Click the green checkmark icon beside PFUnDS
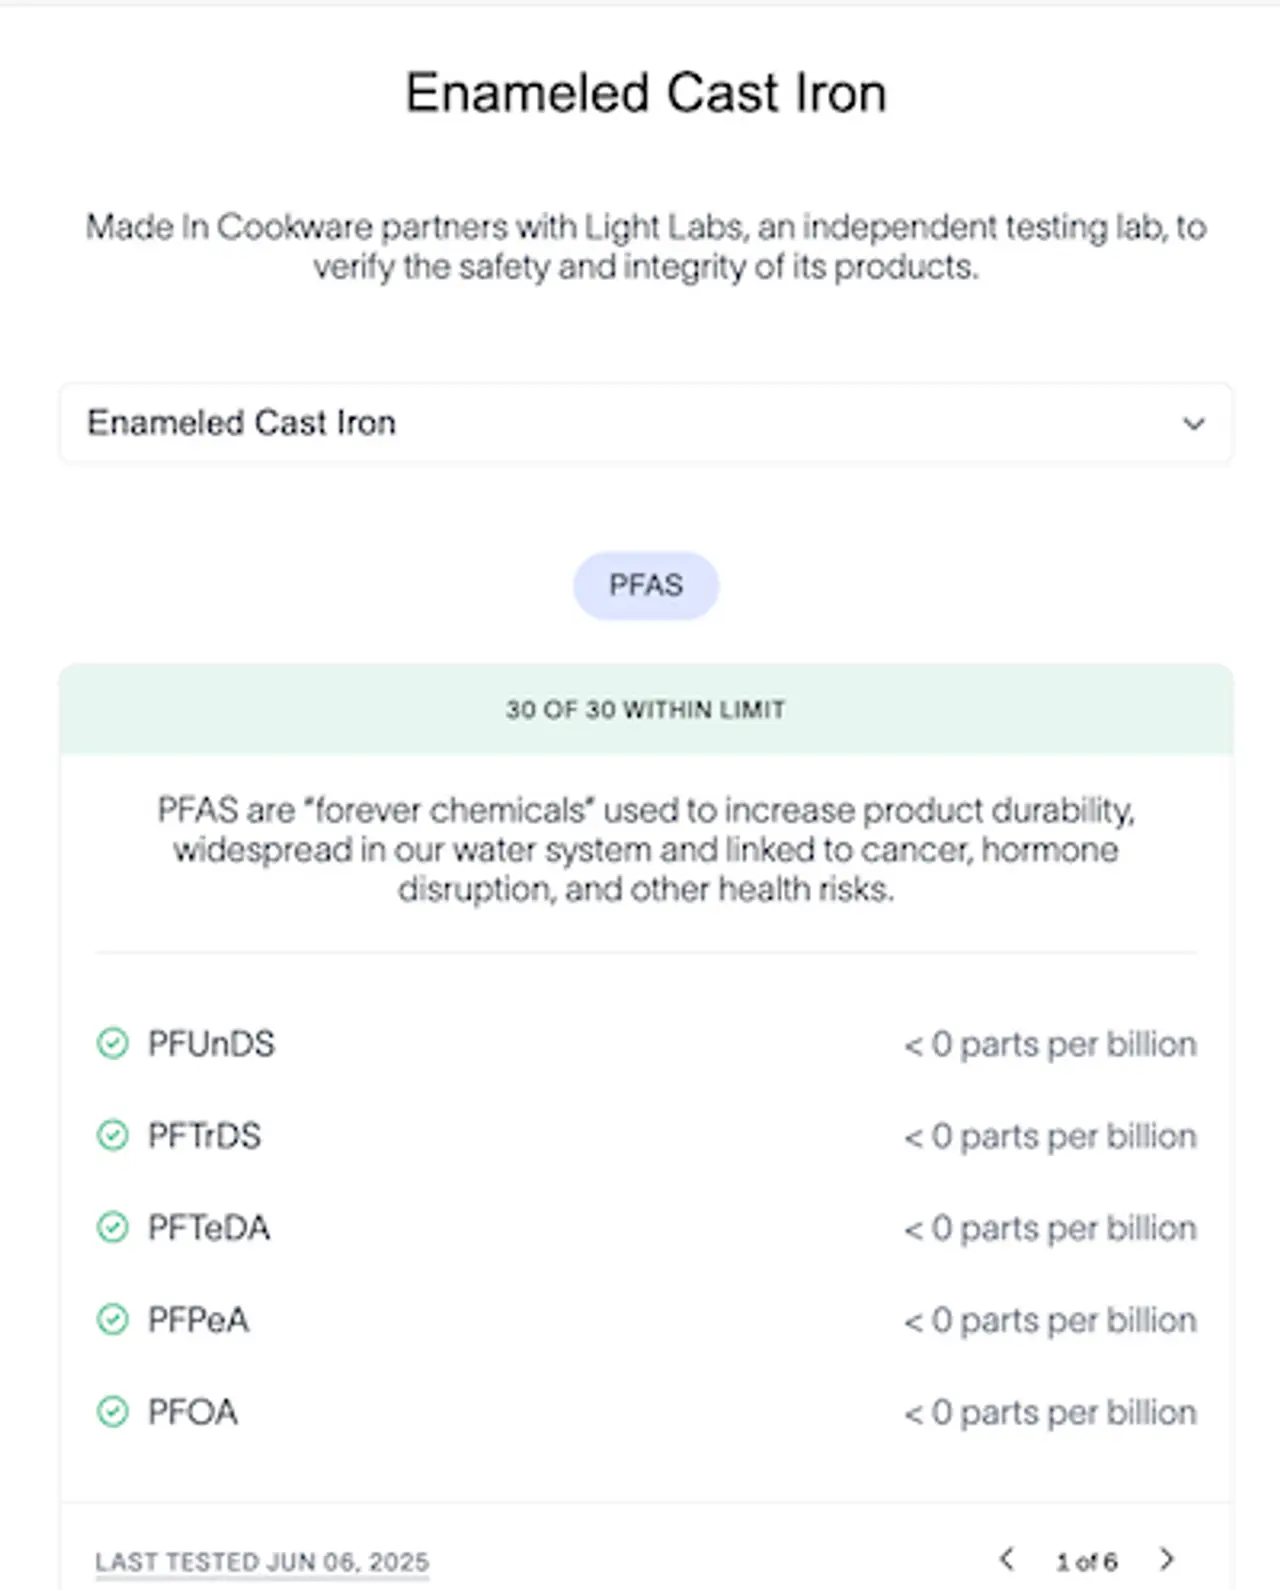Screen dimensions: 1280x1590 [x=112, y=1043]
